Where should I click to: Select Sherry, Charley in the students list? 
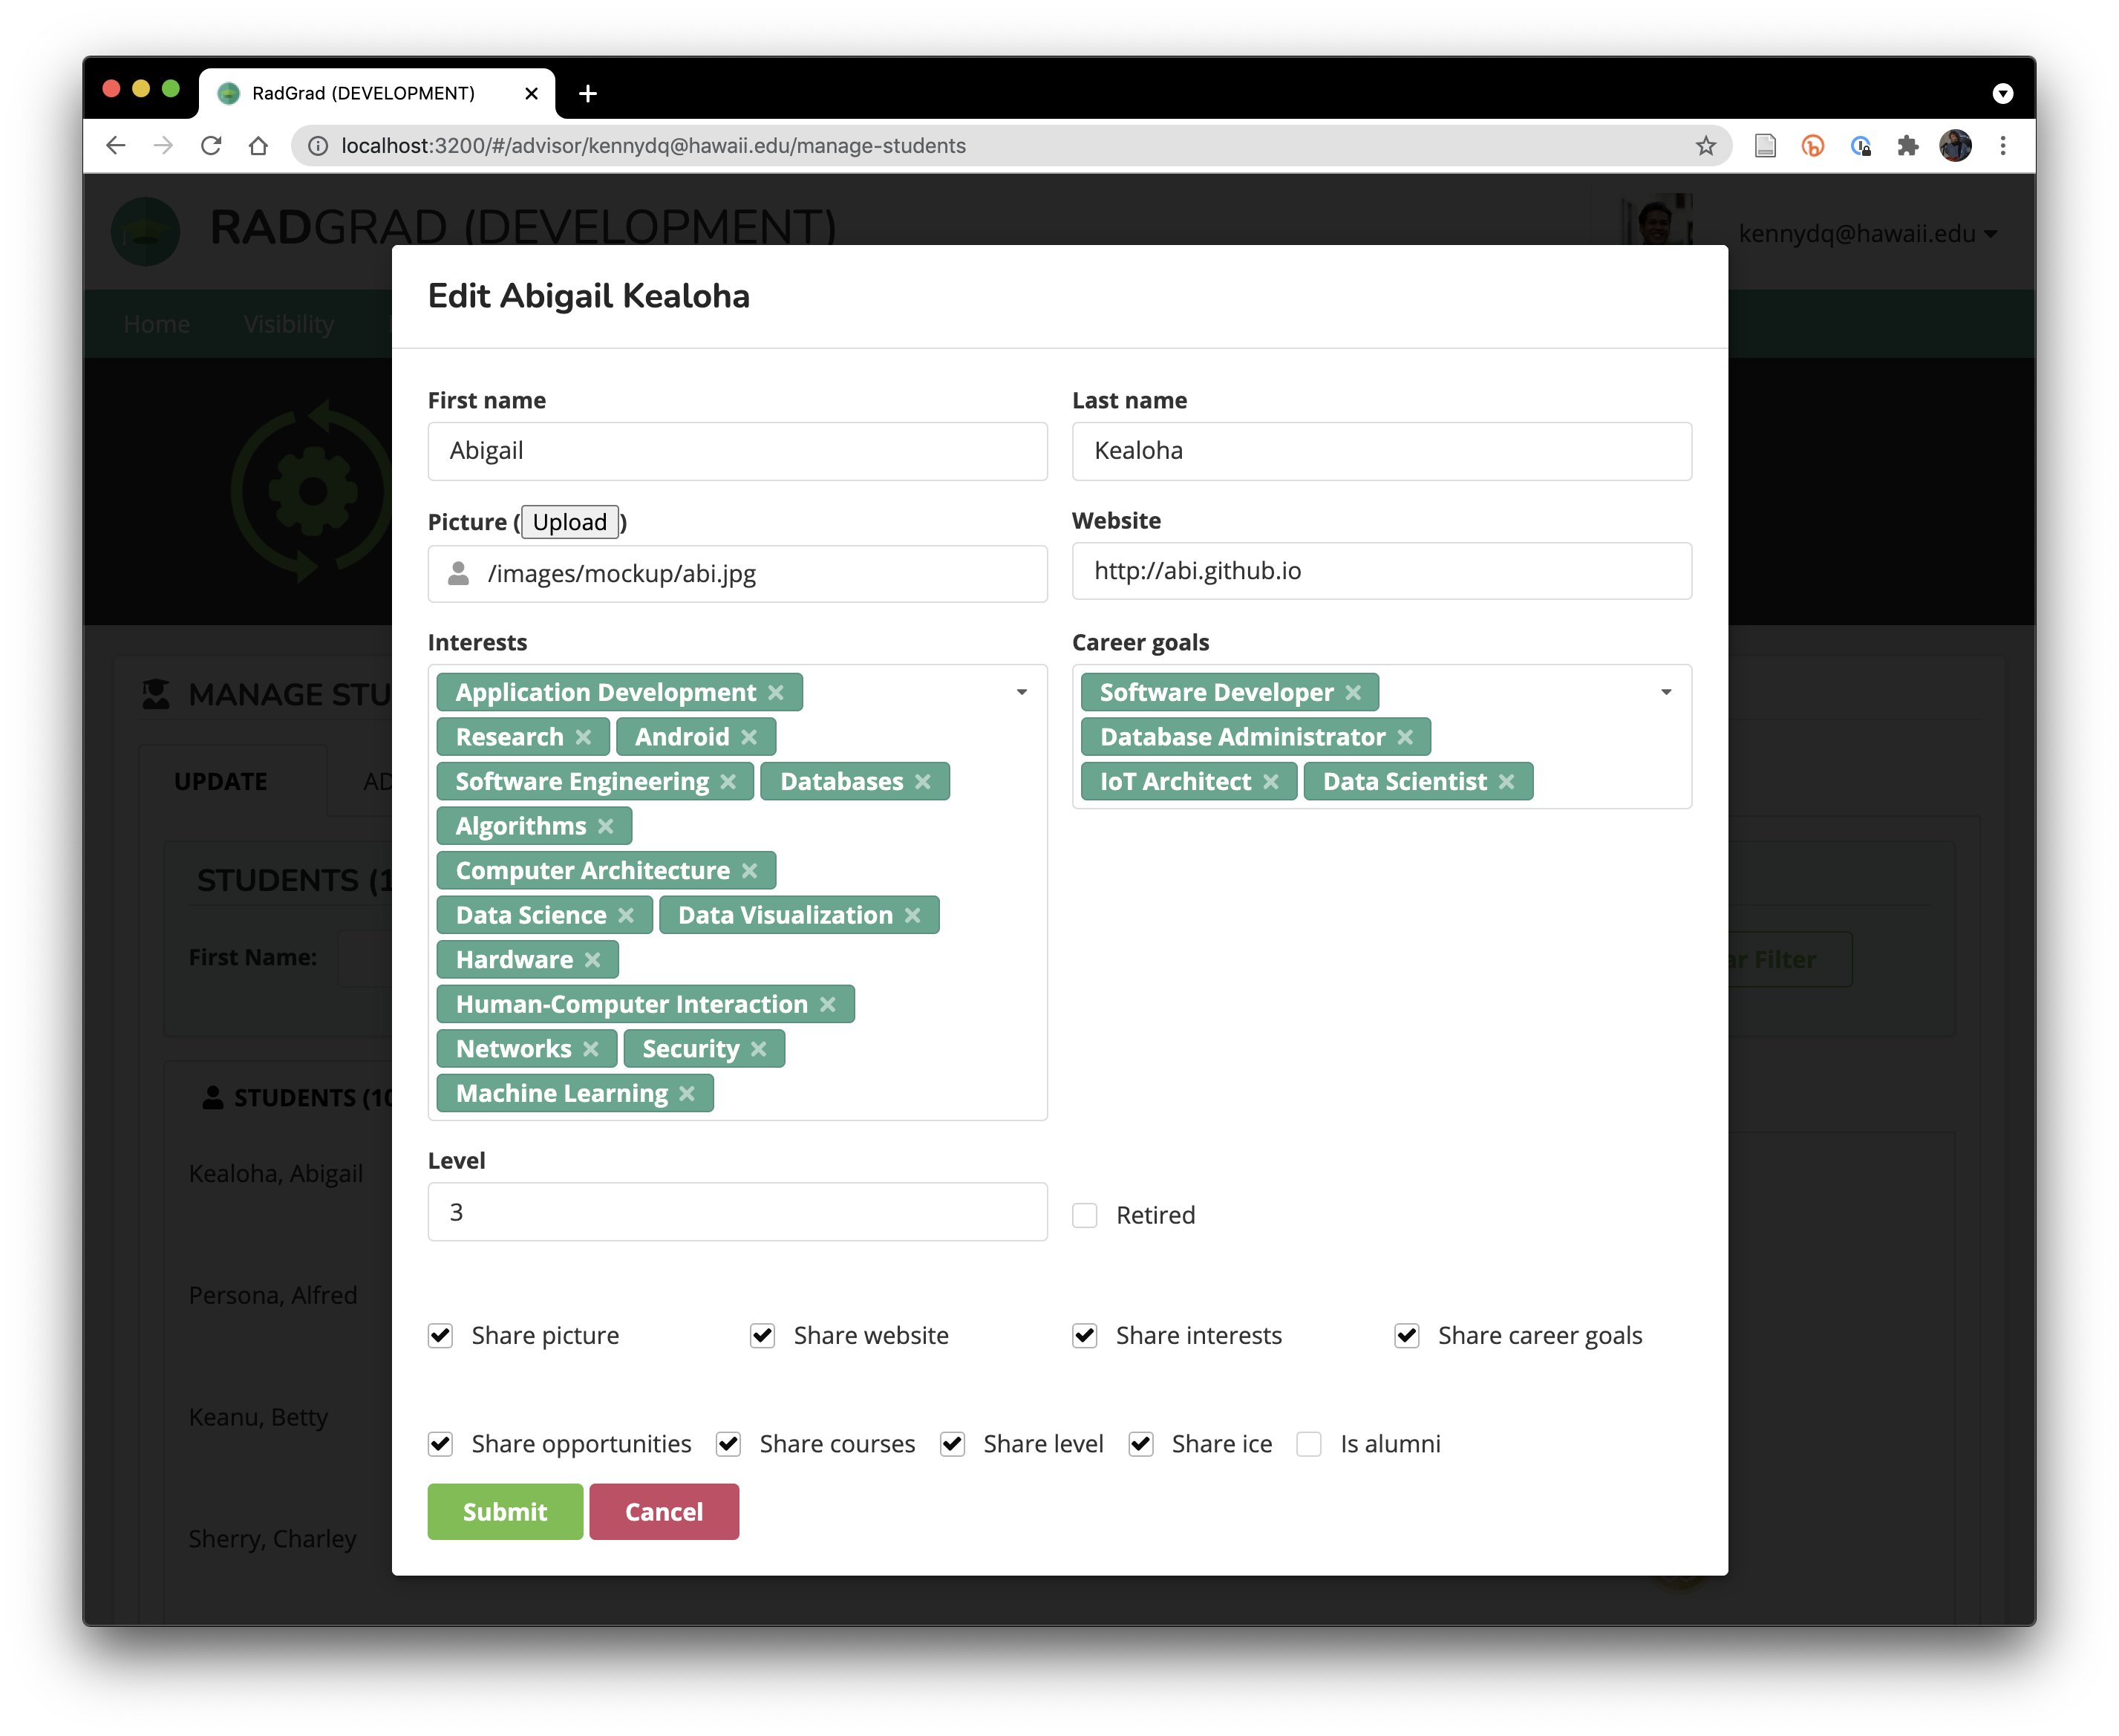point(273,1540)
